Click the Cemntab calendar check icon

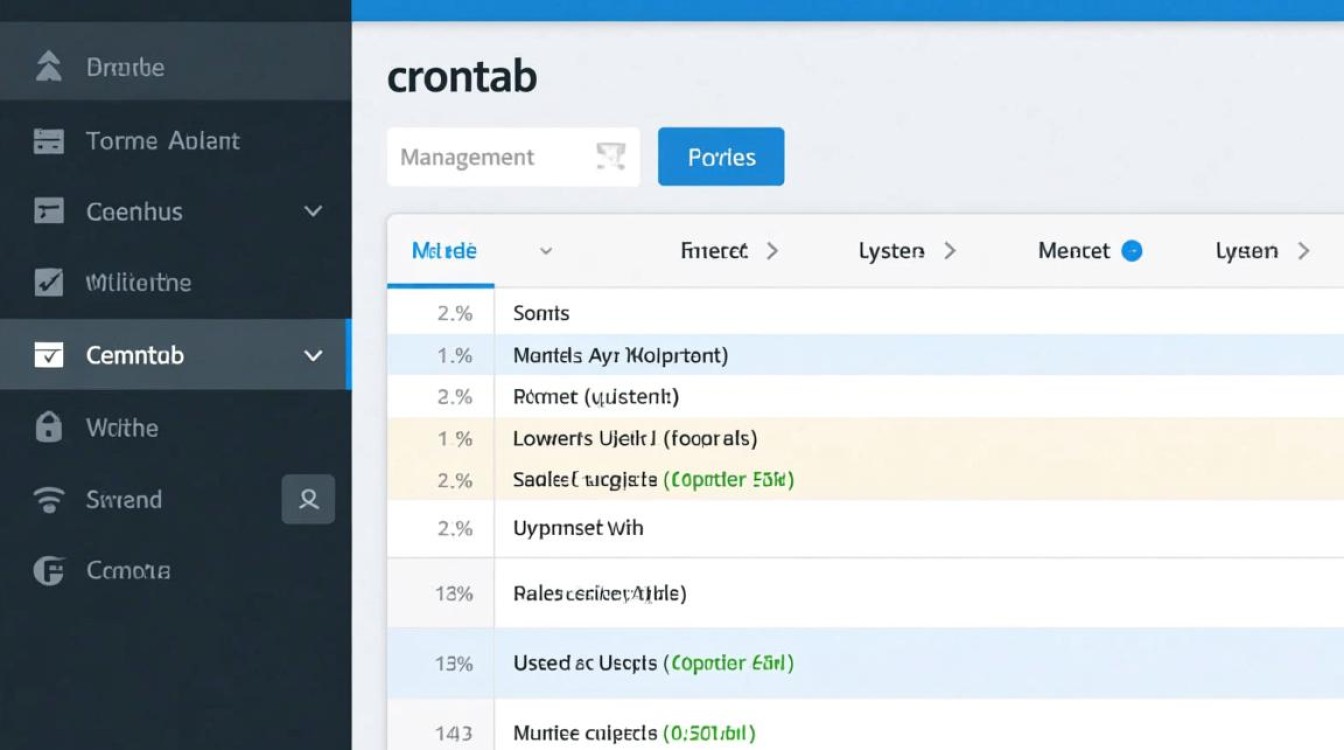pos(48,355)
